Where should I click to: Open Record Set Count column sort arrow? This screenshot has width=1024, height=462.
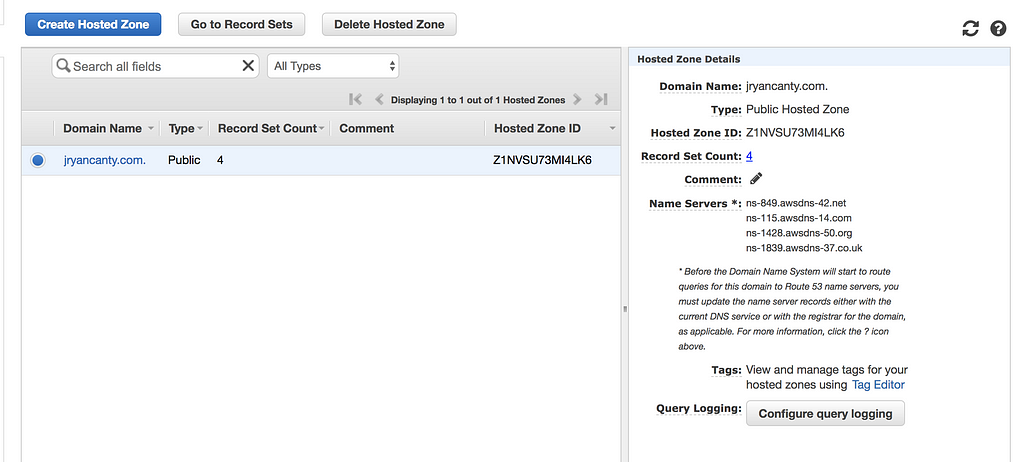321,129
